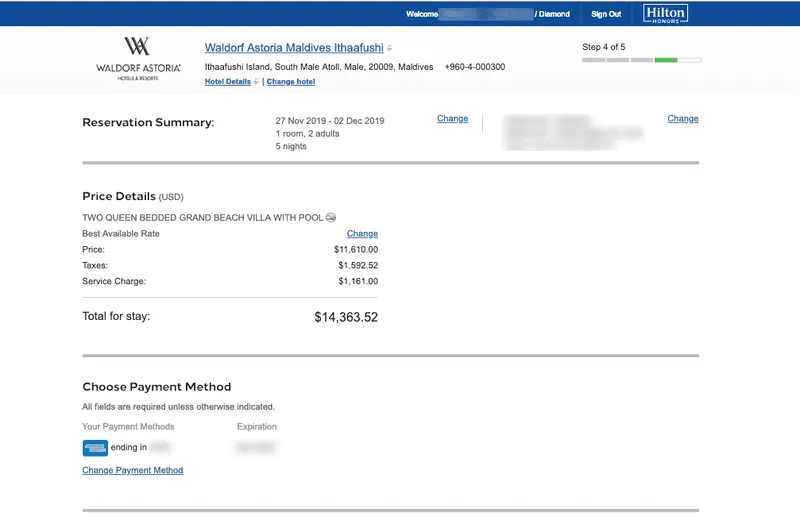Click the non-smoking icon beside villa name
800x532 pixels.
tap(331, 218)
